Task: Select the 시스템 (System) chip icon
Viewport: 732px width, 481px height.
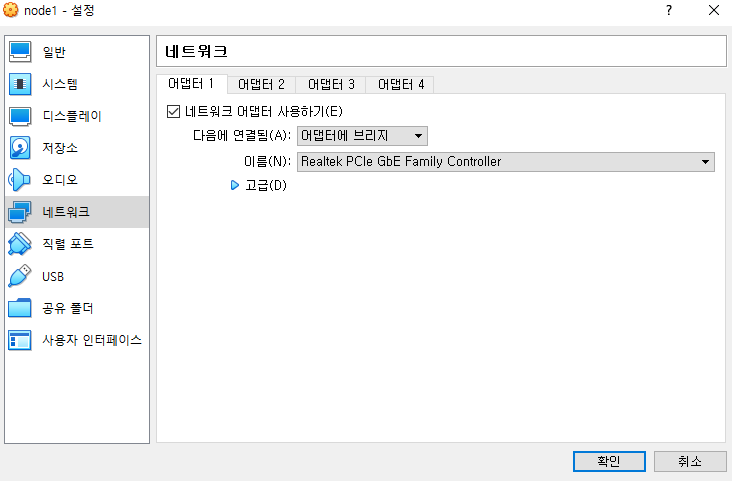Action: (21, 84)
